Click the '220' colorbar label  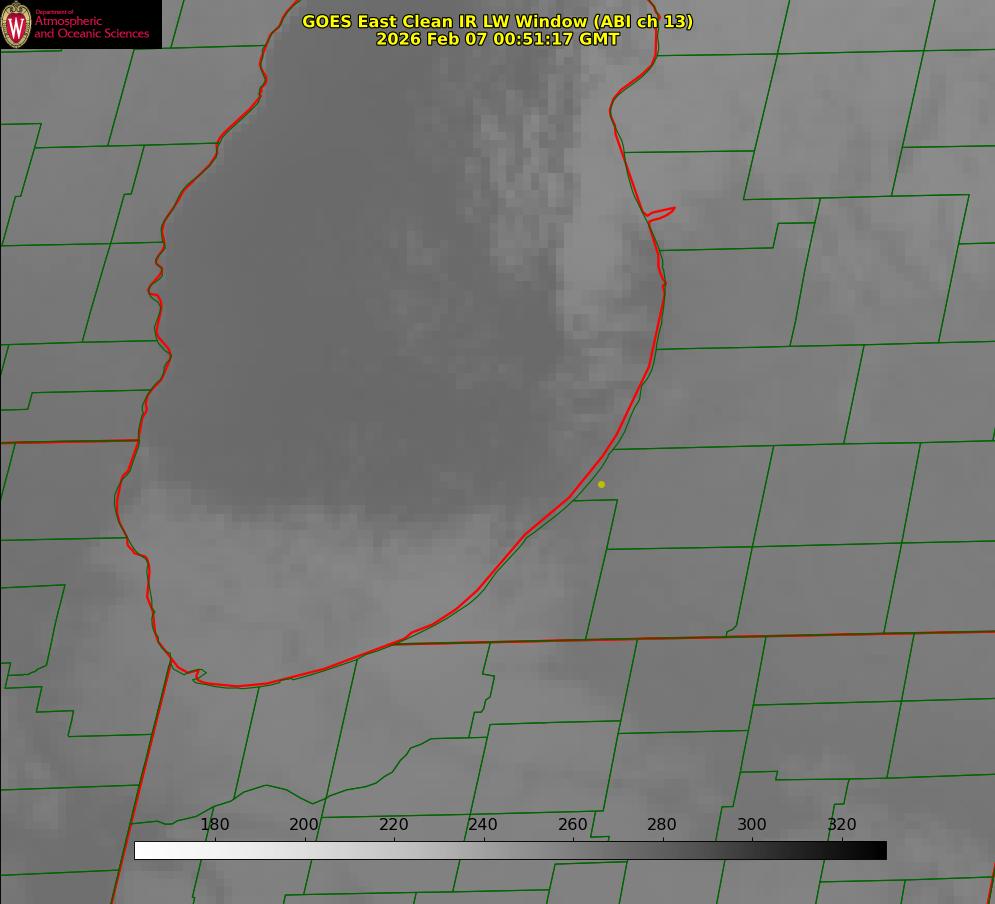click(393, 824)
